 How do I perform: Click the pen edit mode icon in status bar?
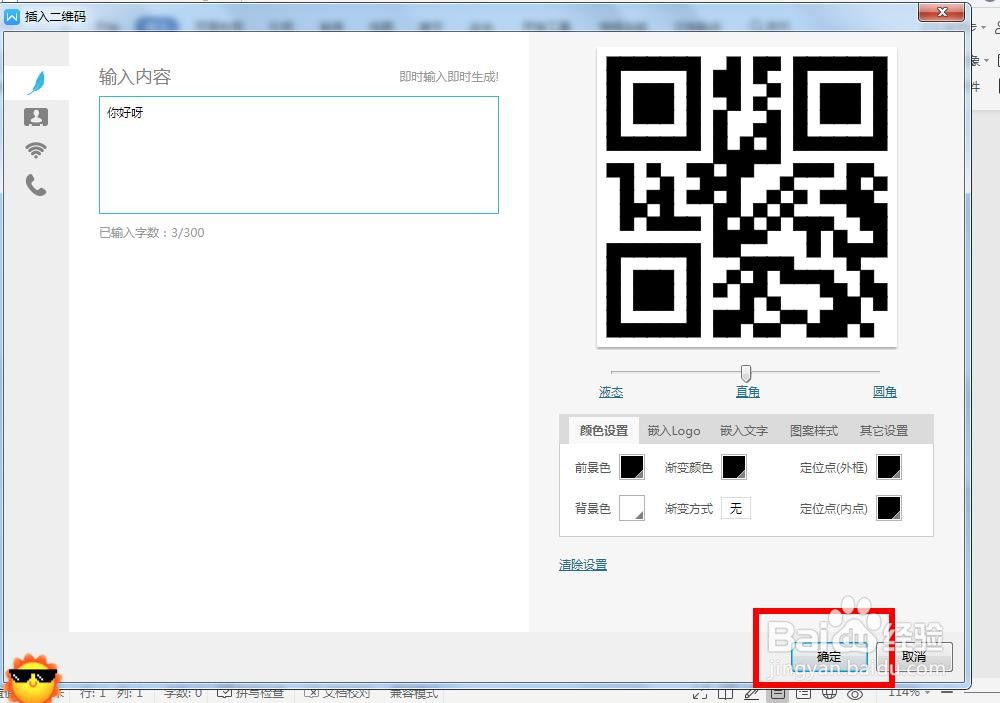[x=751, y=693]
